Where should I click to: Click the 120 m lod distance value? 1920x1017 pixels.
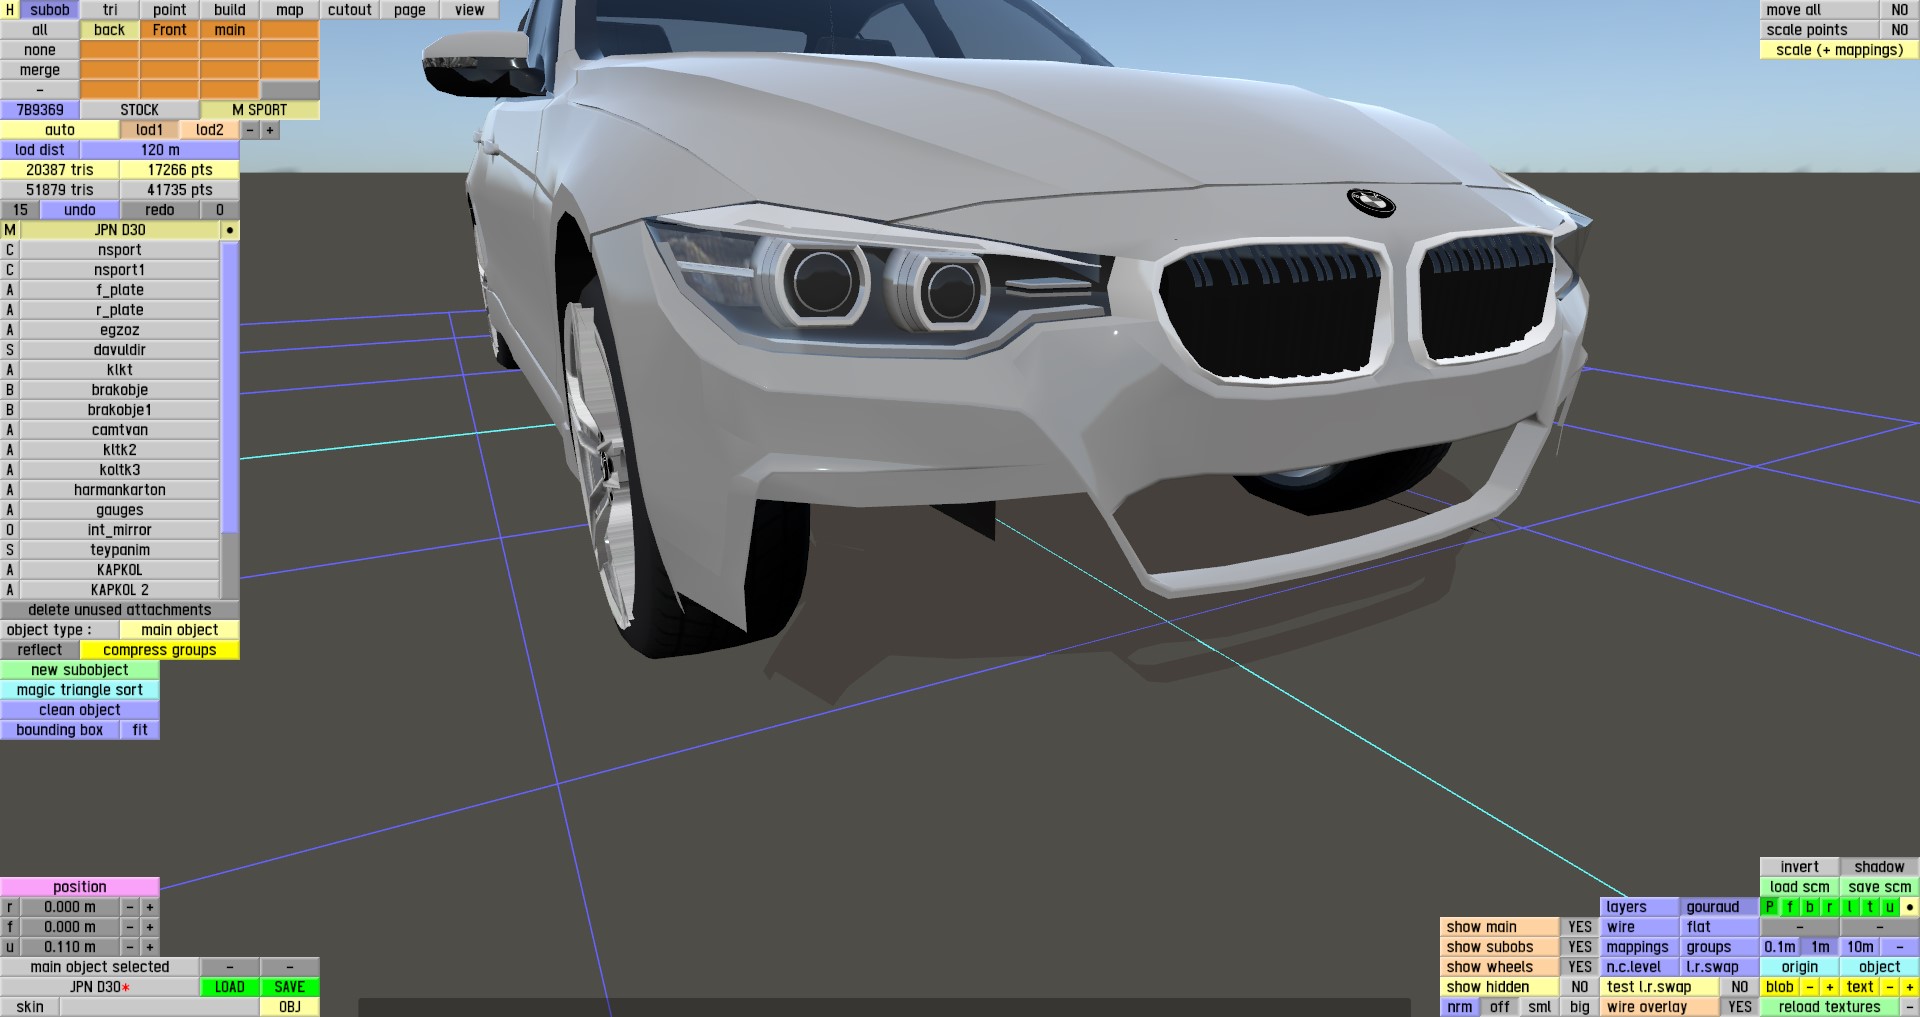coord(160,150)
